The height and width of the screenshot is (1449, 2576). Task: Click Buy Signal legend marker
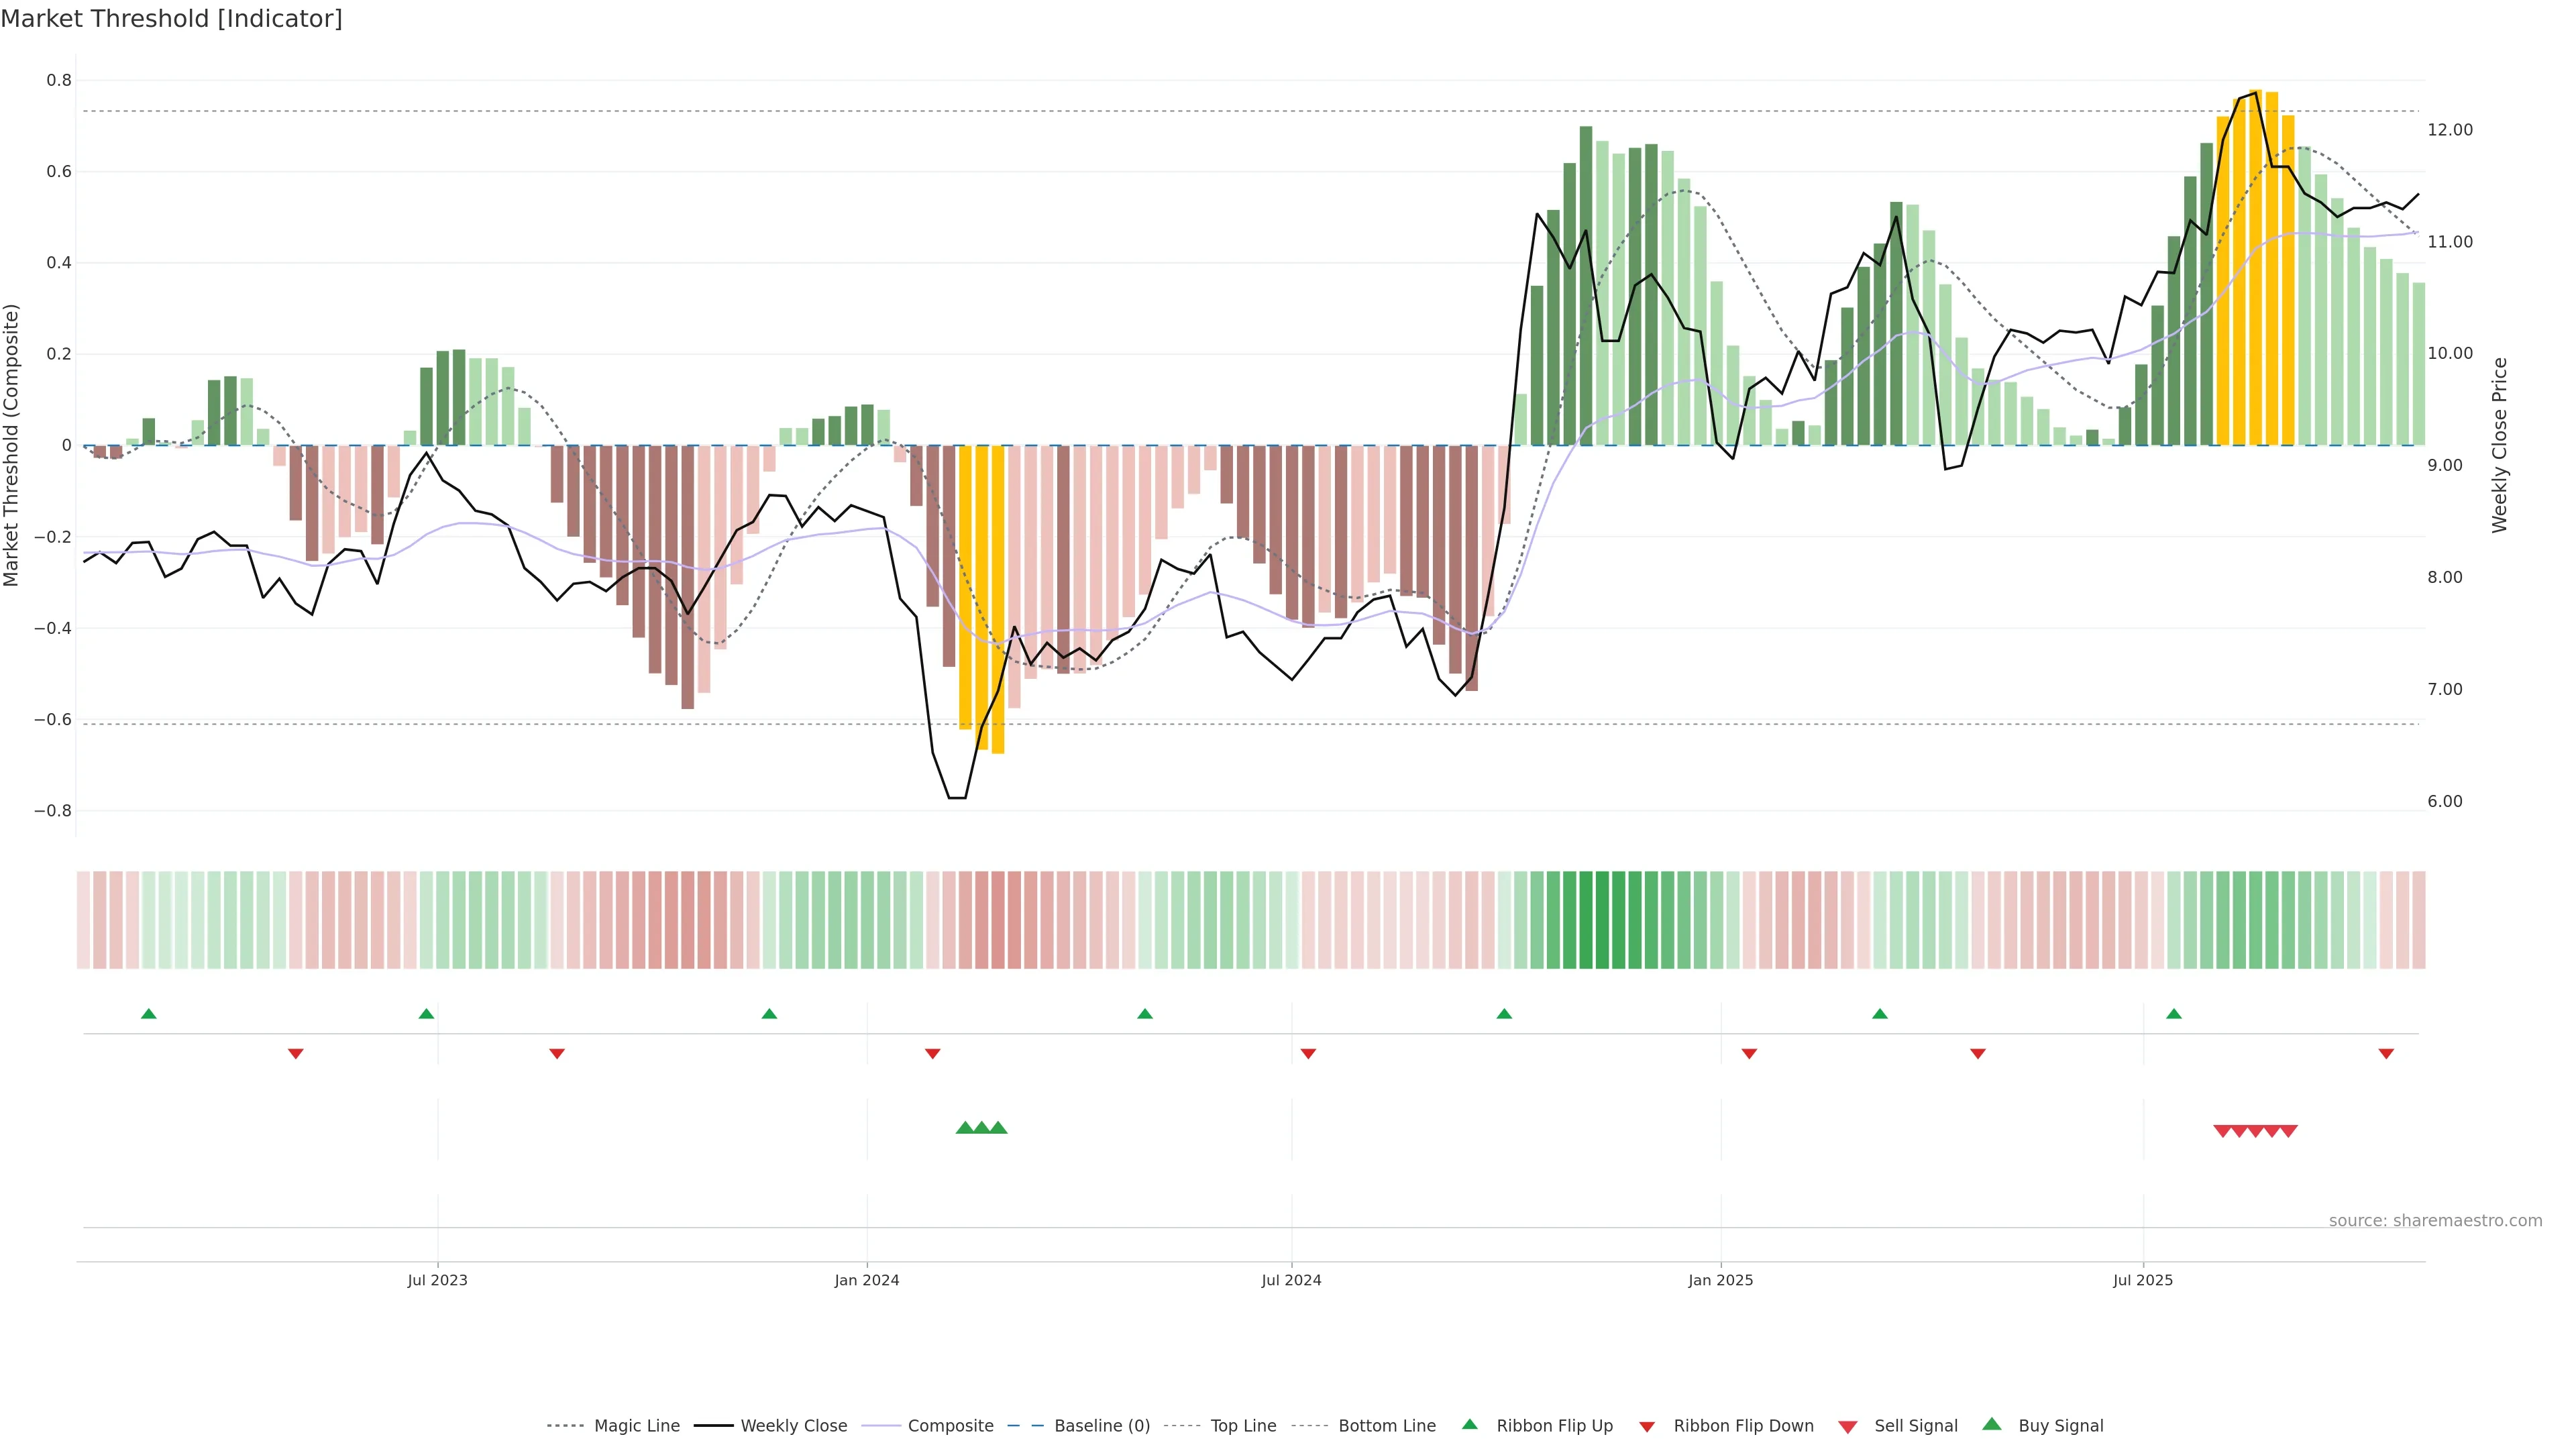point(1992,1424)
